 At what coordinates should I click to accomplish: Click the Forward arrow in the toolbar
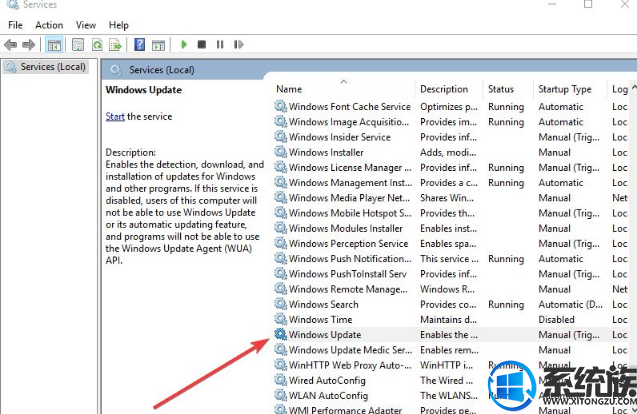click(x=28, y=45)
